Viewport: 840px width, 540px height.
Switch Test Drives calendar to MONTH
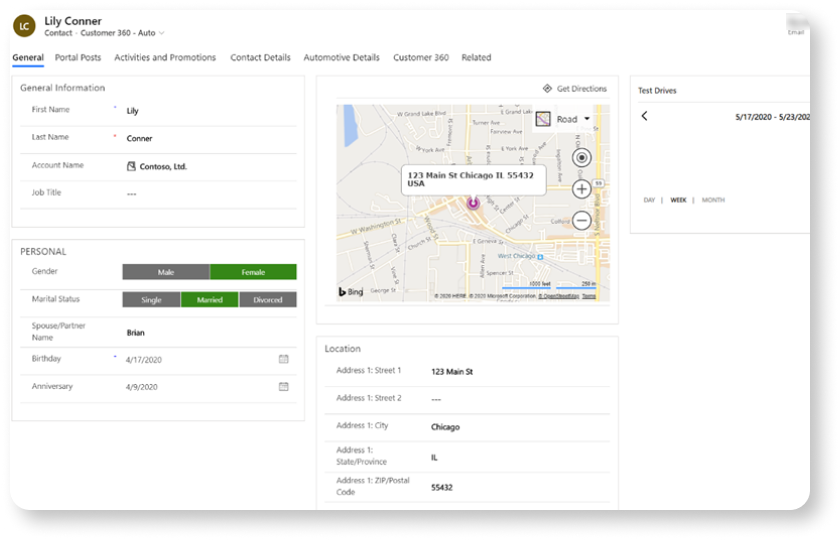point(713,200)
